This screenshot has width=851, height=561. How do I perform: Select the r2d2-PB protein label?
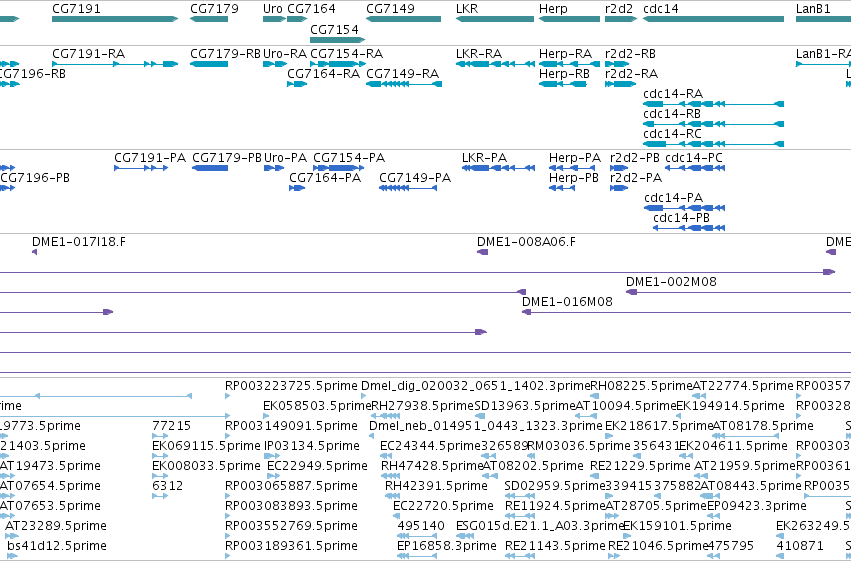tap(635, 158)
